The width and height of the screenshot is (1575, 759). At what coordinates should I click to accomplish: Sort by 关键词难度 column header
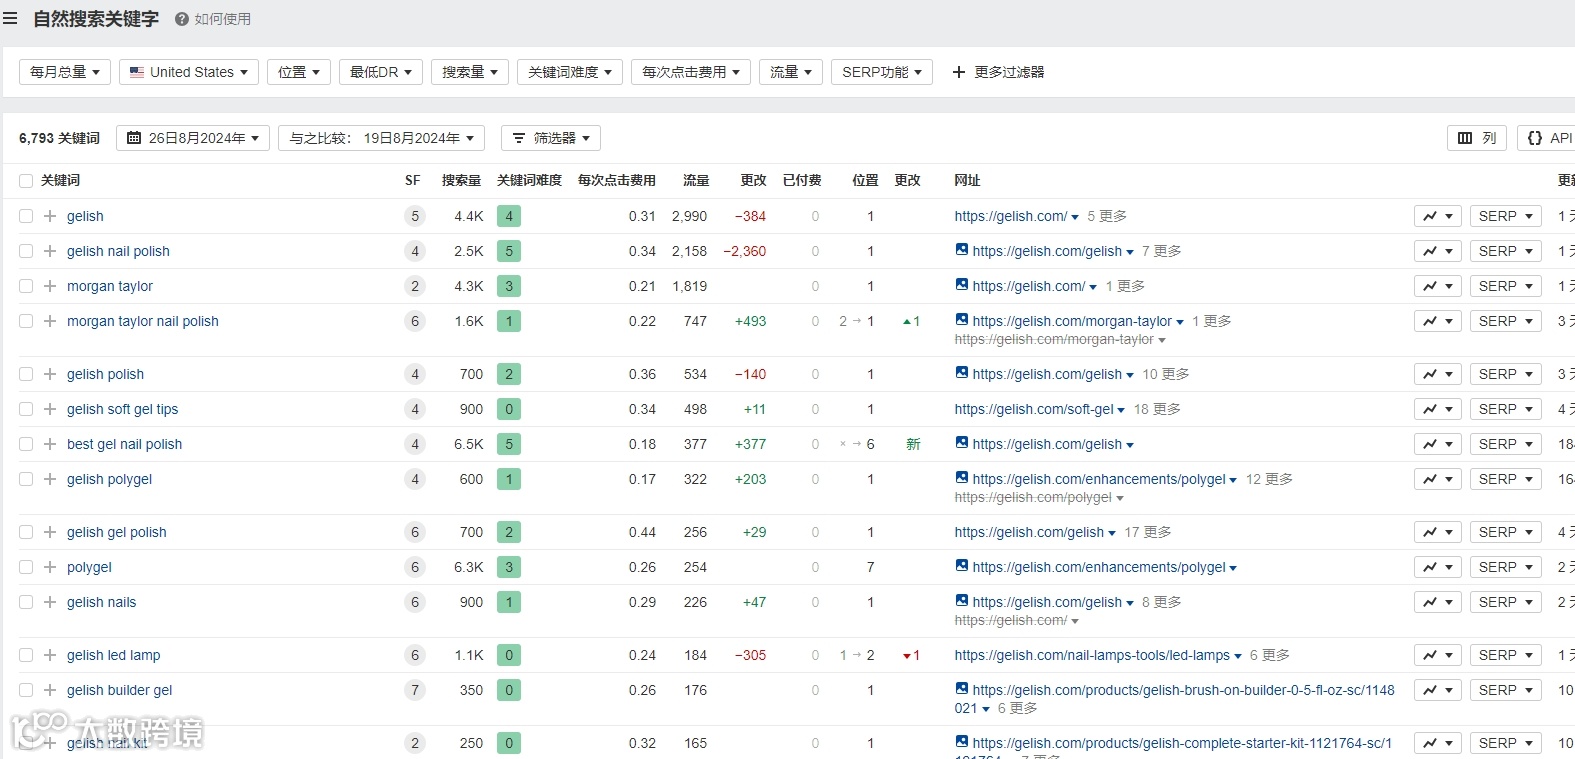point(530,181)
